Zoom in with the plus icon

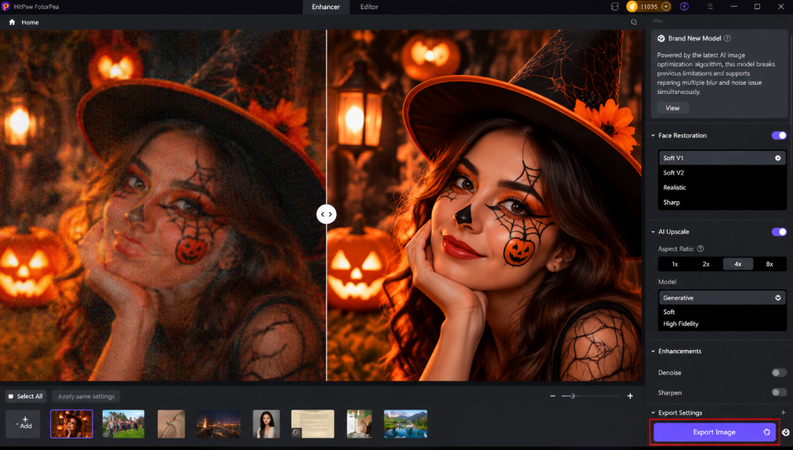coord(630,396)
